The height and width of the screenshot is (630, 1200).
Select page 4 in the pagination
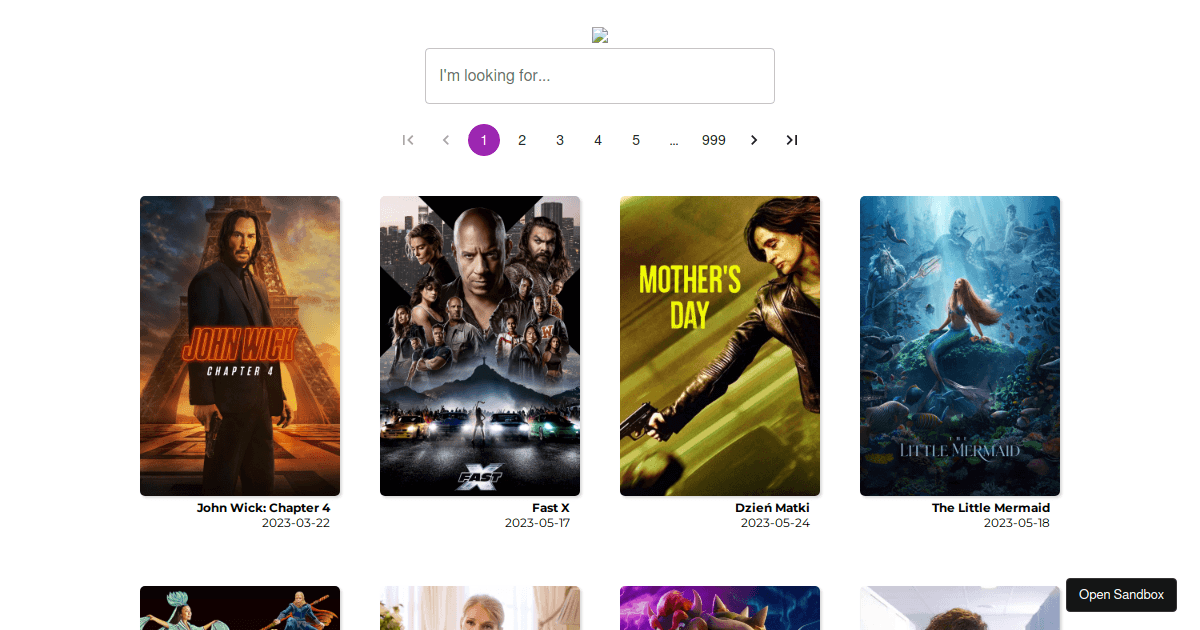[598, 140]
